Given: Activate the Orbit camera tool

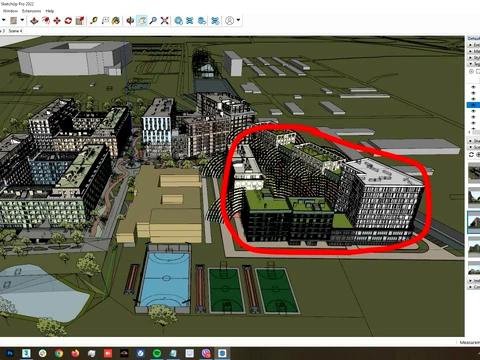Looking at the screenshot, I should (x=130, y=21).
